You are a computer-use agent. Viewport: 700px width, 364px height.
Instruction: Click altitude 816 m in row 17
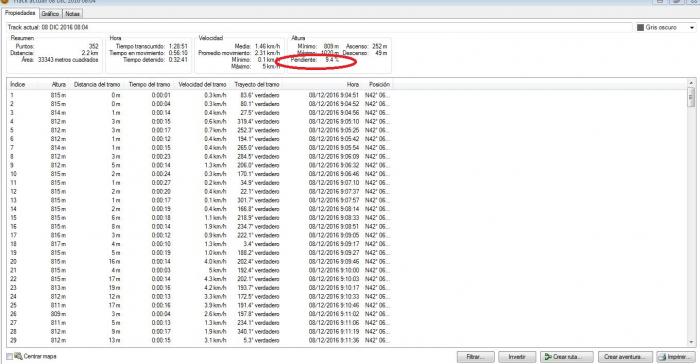pyautogui.click(x=58, y=235)
